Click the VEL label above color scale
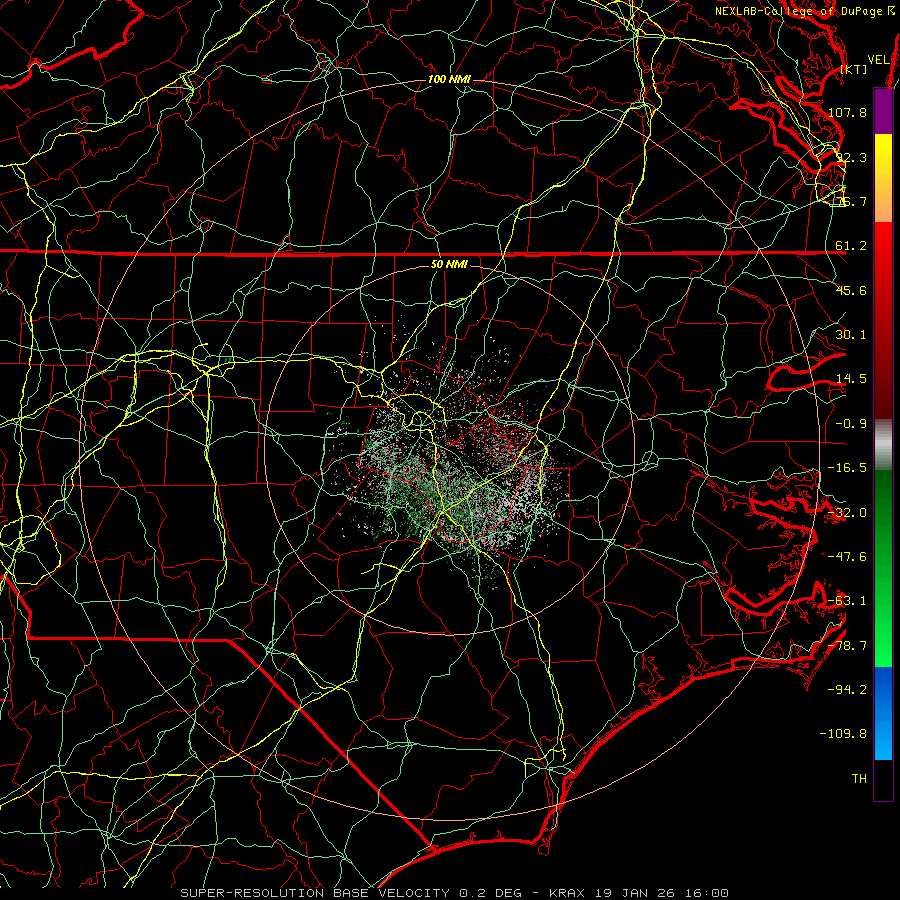900x900 pixels. [878, 60]
